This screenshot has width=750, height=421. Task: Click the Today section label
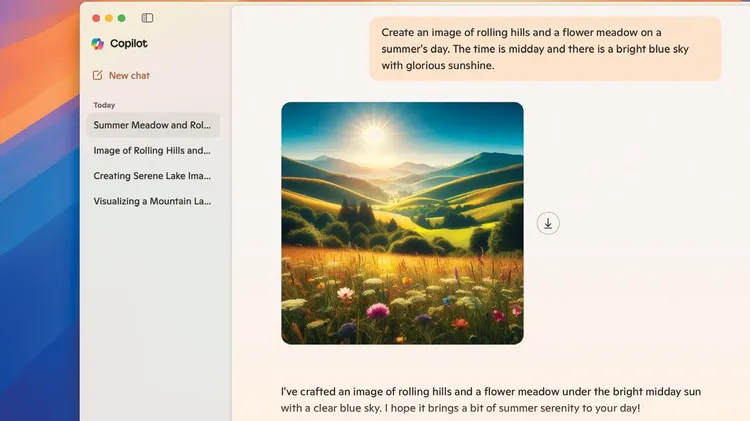click(104, 105)
